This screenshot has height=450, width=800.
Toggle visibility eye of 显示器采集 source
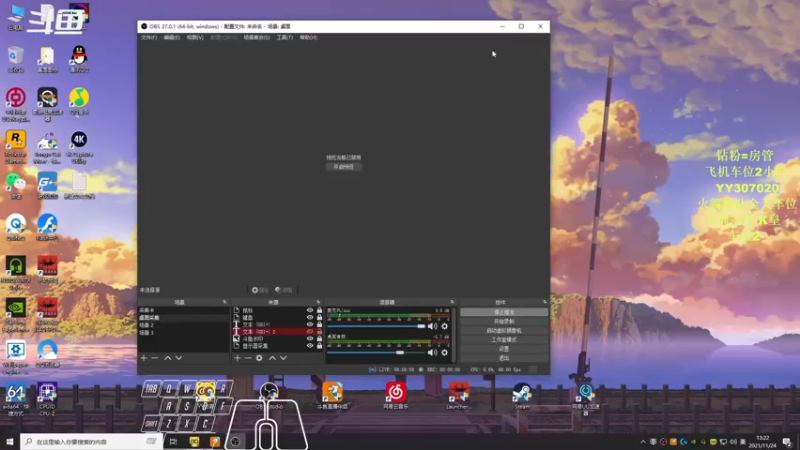[310, 346]
